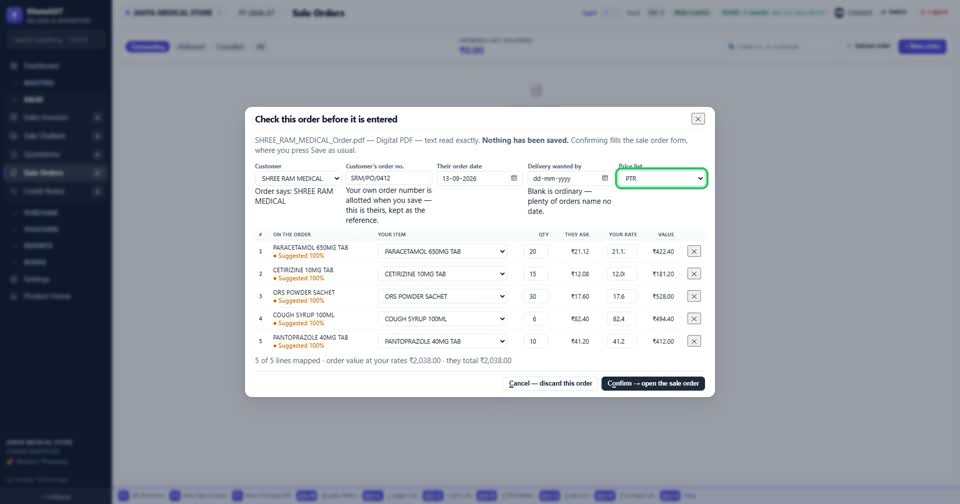The image size is (960, 504).
Task: Open the Customer dropdown showing SHREE RAM MEDICAL
Action: click(x=298, y=178)
